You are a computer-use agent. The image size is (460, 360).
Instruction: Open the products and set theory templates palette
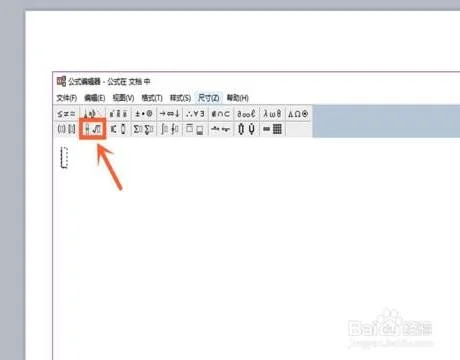point(247,129)
